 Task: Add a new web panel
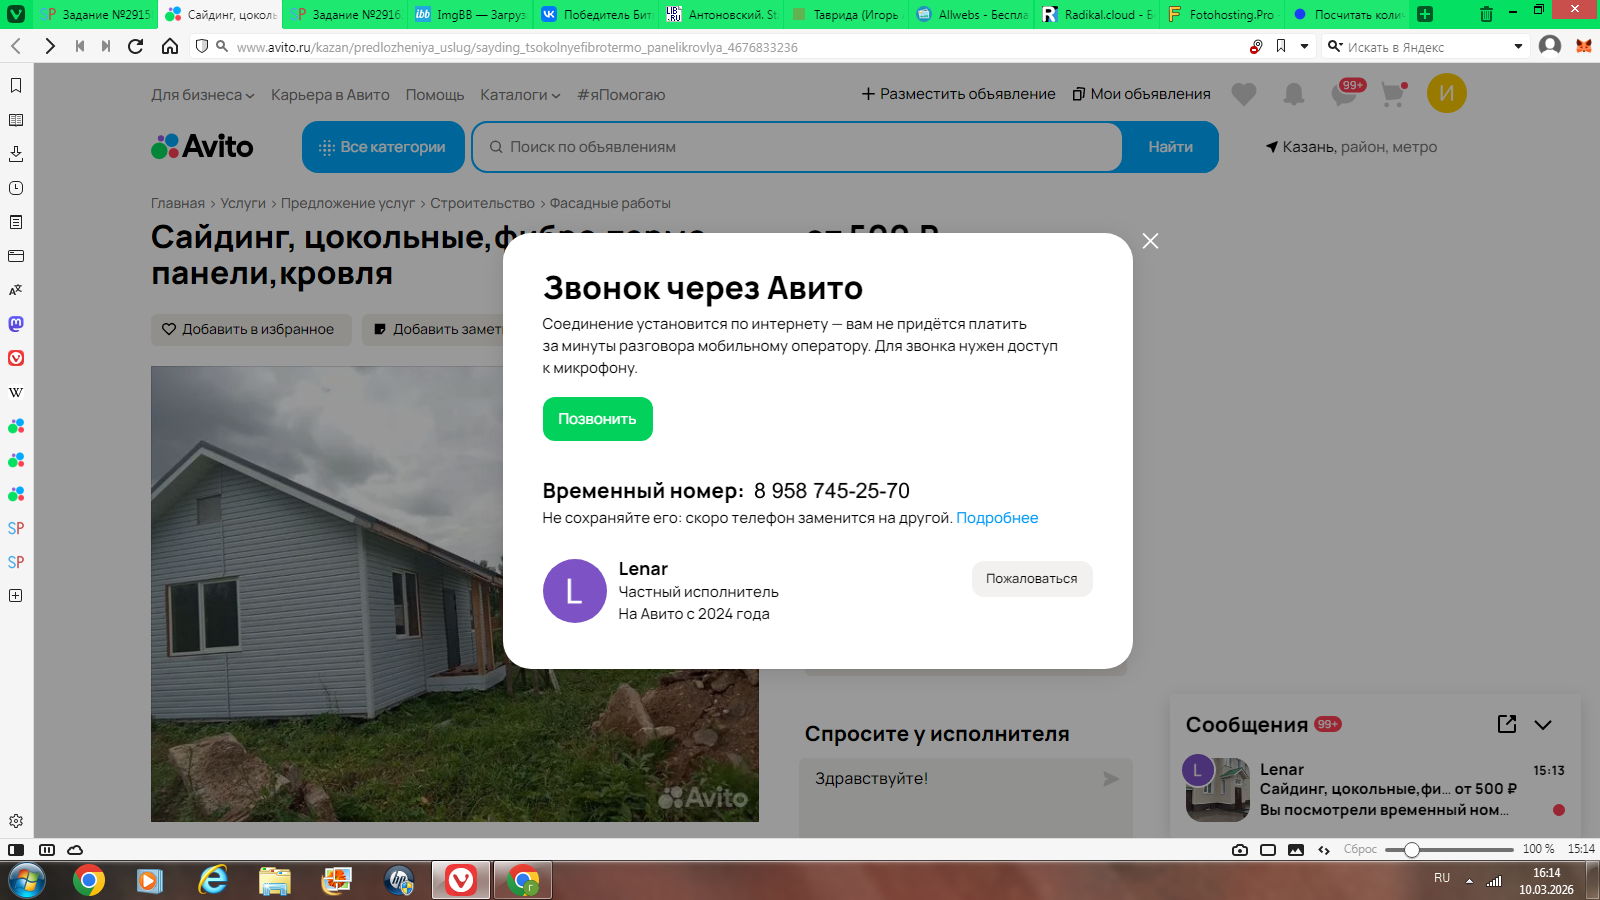(x=16, y=596)
